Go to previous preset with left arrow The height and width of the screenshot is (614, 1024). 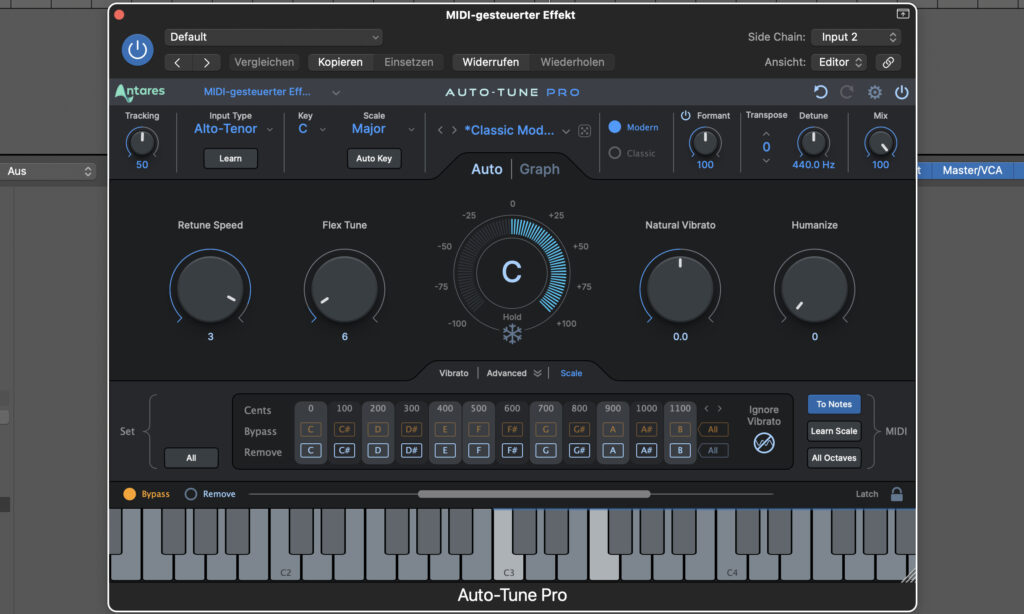(x=178, y=62)
